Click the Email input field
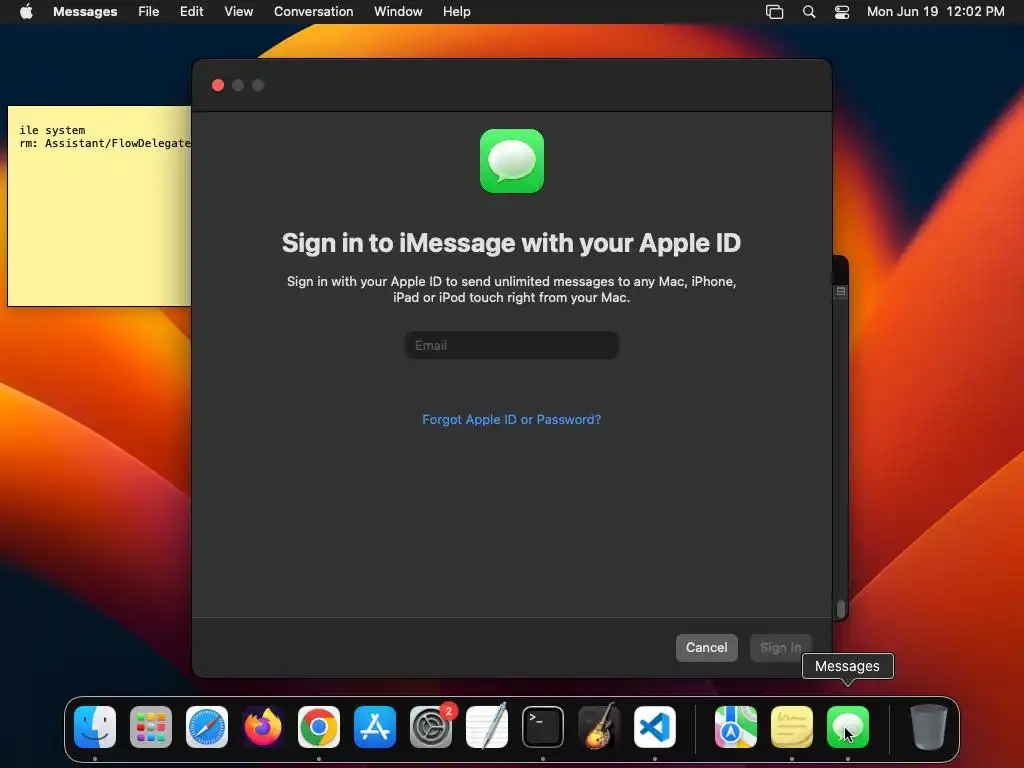 [x=511, y=345]
